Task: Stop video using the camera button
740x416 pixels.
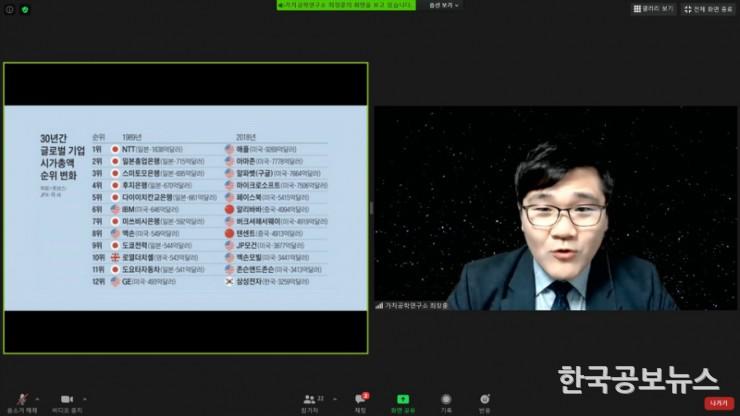Action: pos(67,403)
